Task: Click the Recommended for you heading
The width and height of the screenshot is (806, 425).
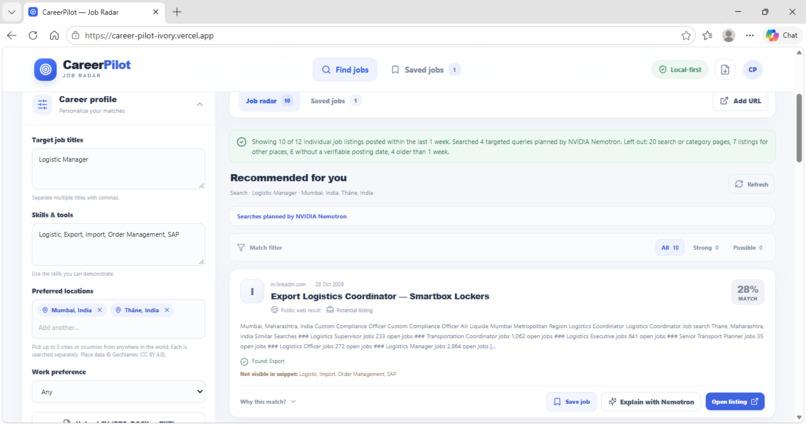Action: click(288, 178)
